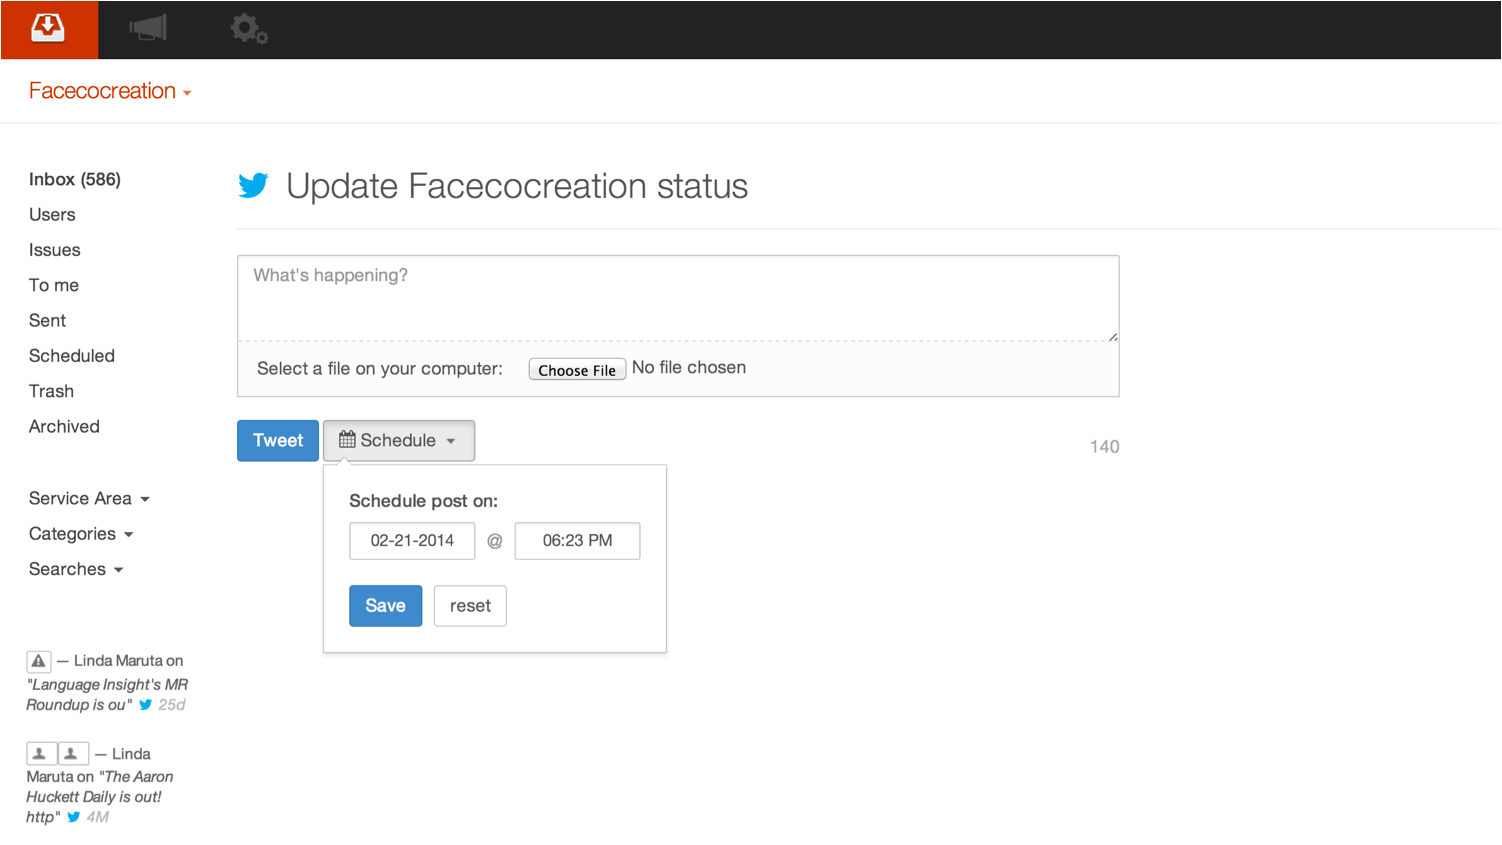Open the Archived folder
1502x845 pixels.
(64, 427)
